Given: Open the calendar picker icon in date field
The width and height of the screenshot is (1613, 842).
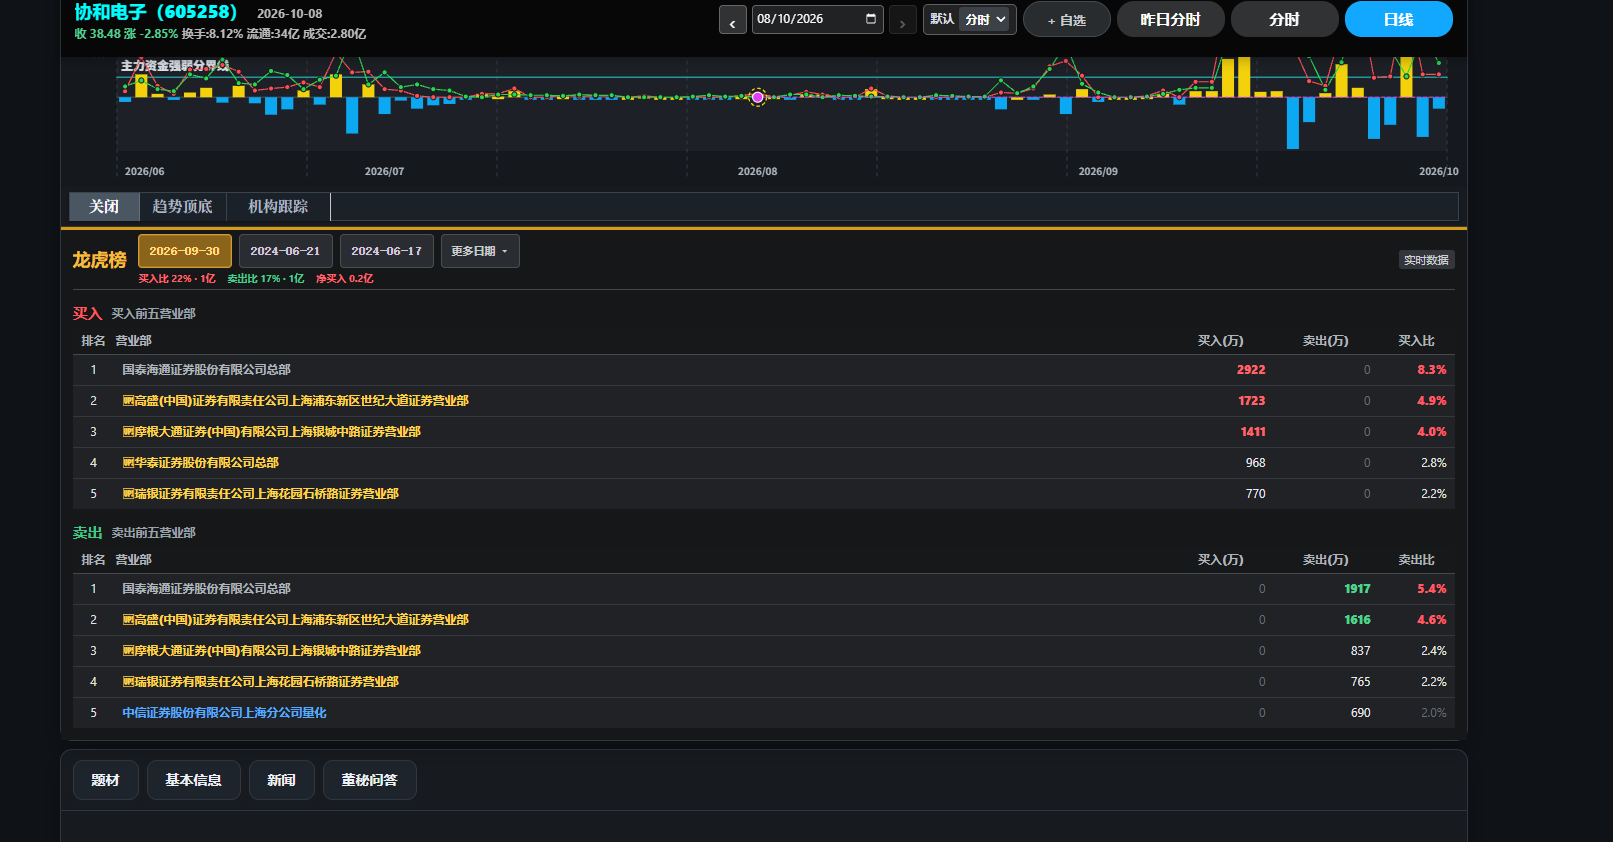Looking at the screenshot, I should coord(871,19).
